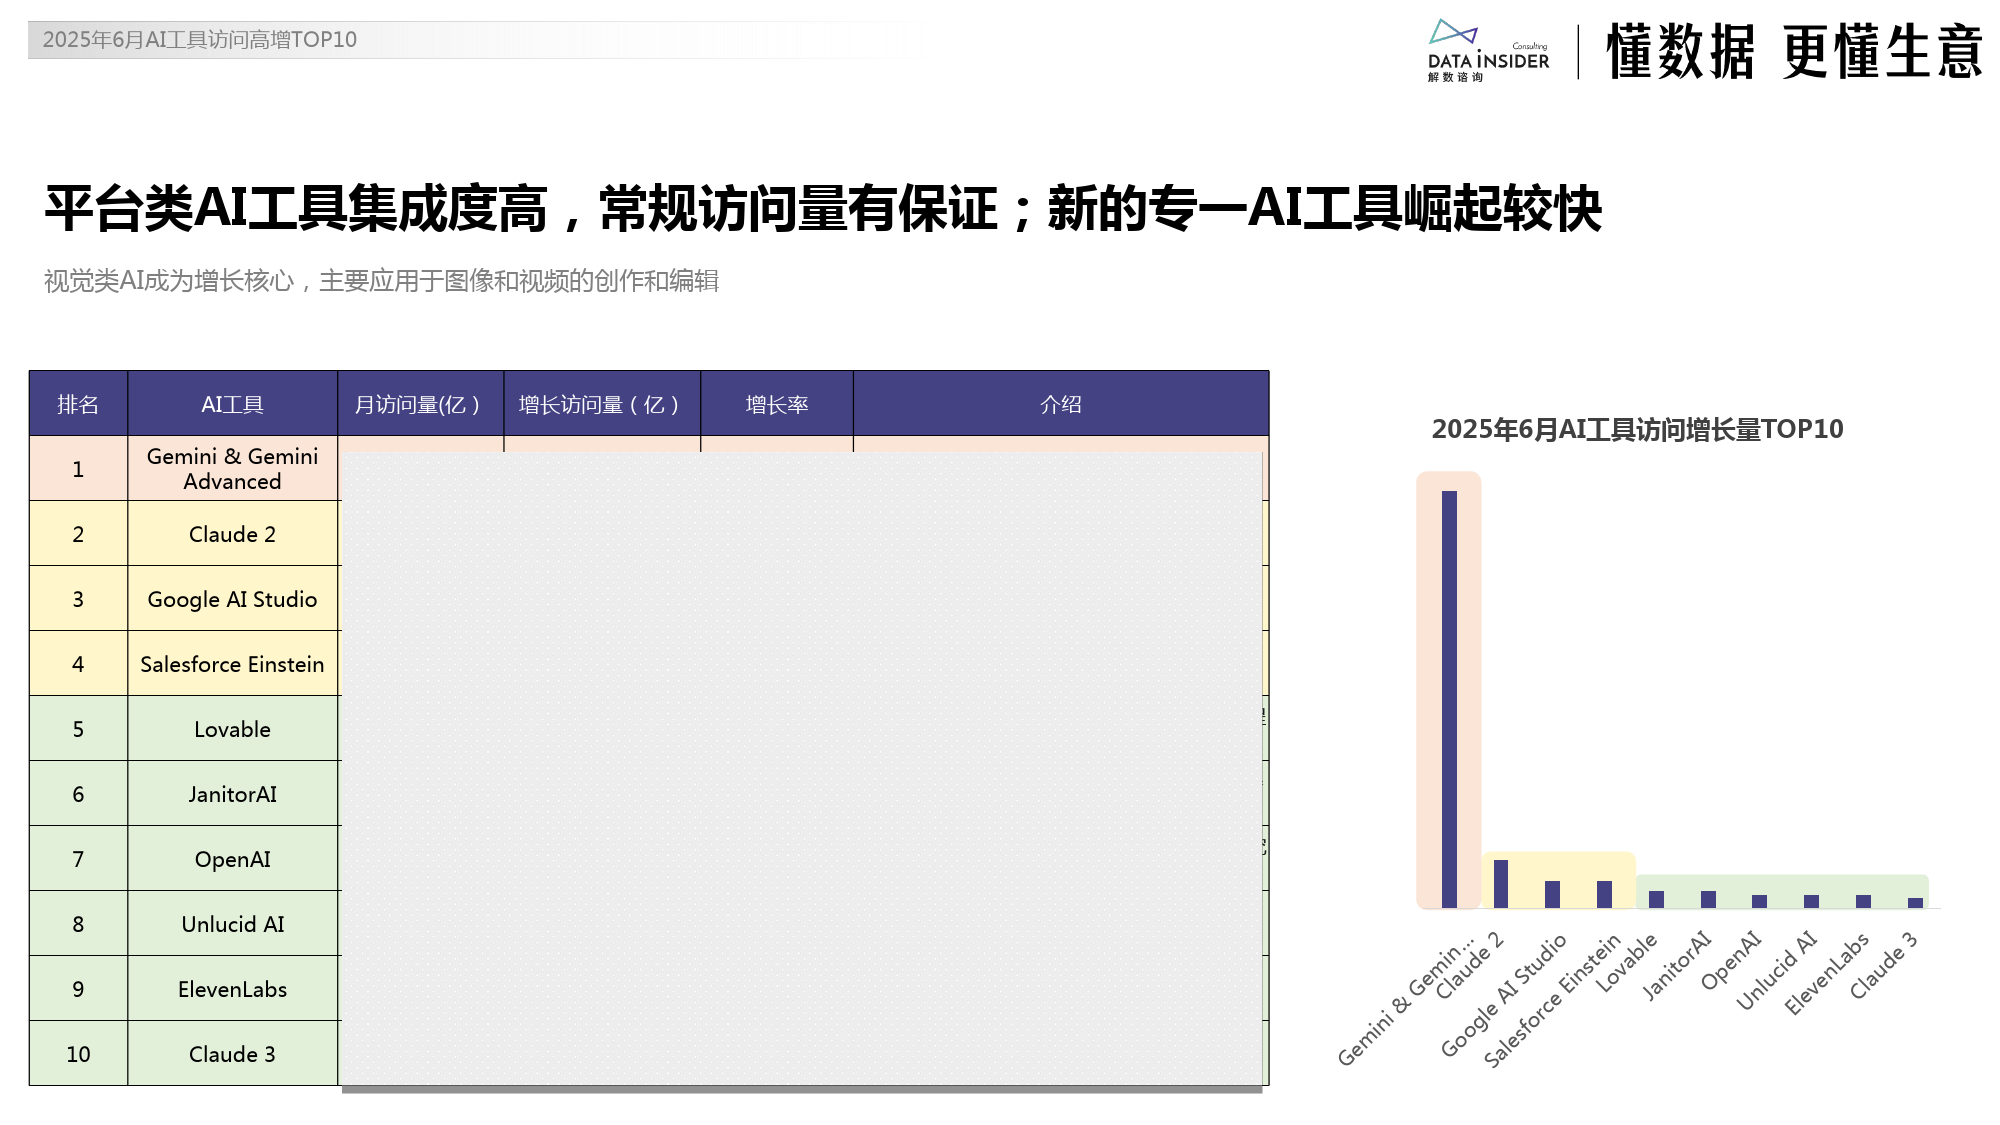Click the Data Insider logo

point(1488,51)
